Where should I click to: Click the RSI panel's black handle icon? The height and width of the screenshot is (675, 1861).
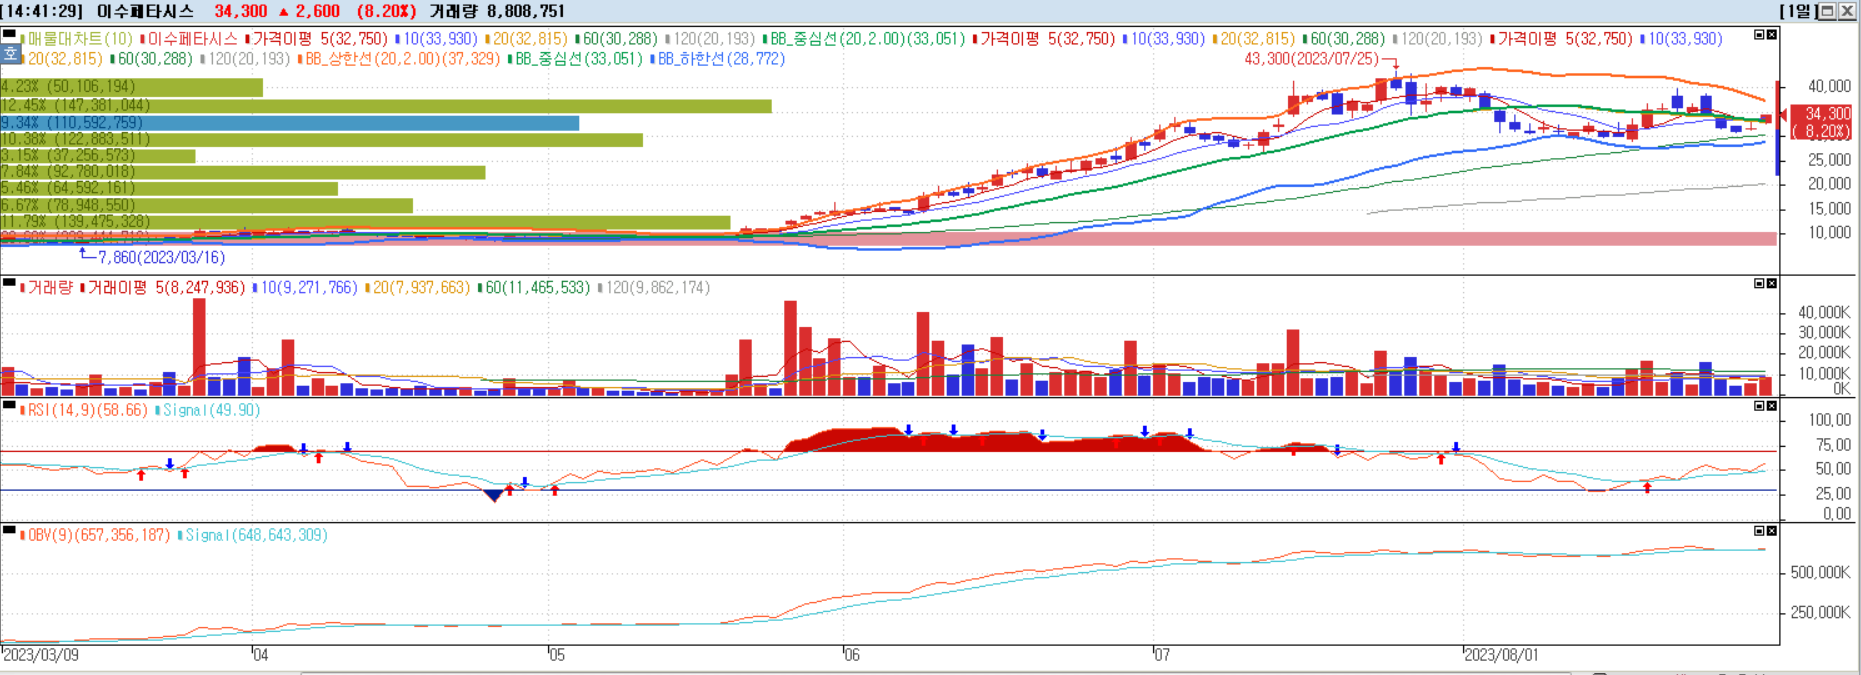pos(8,405)
